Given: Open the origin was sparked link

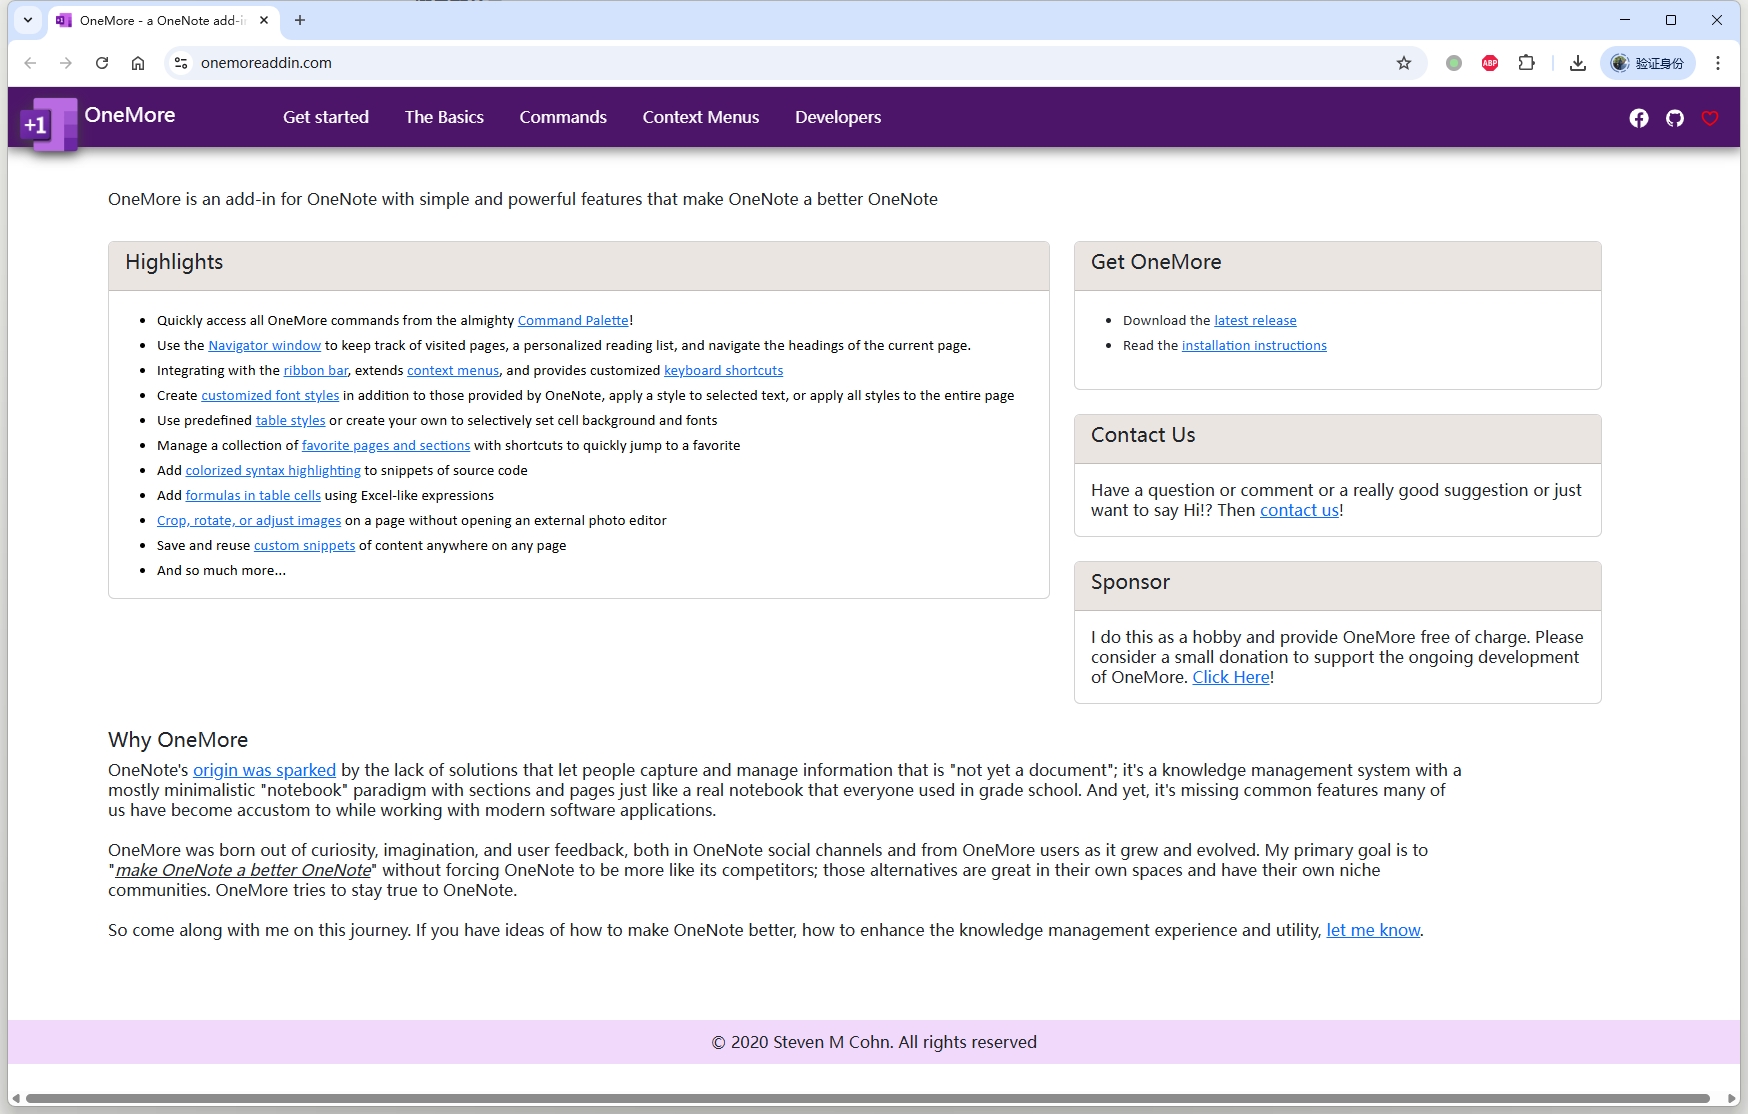Looking at the screenshot, I should click(264, 770).
